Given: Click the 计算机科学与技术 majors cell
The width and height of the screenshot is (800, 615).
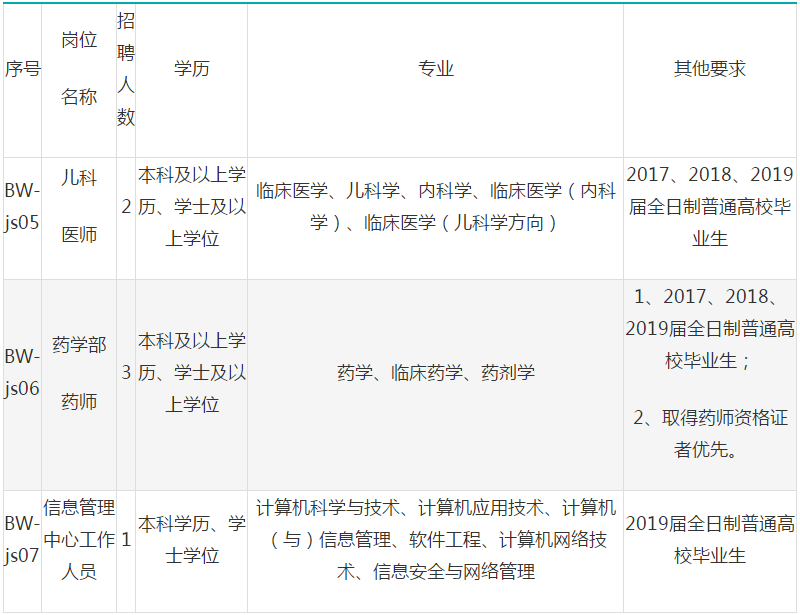Looking at the screenshot, I should pos(435,539).
